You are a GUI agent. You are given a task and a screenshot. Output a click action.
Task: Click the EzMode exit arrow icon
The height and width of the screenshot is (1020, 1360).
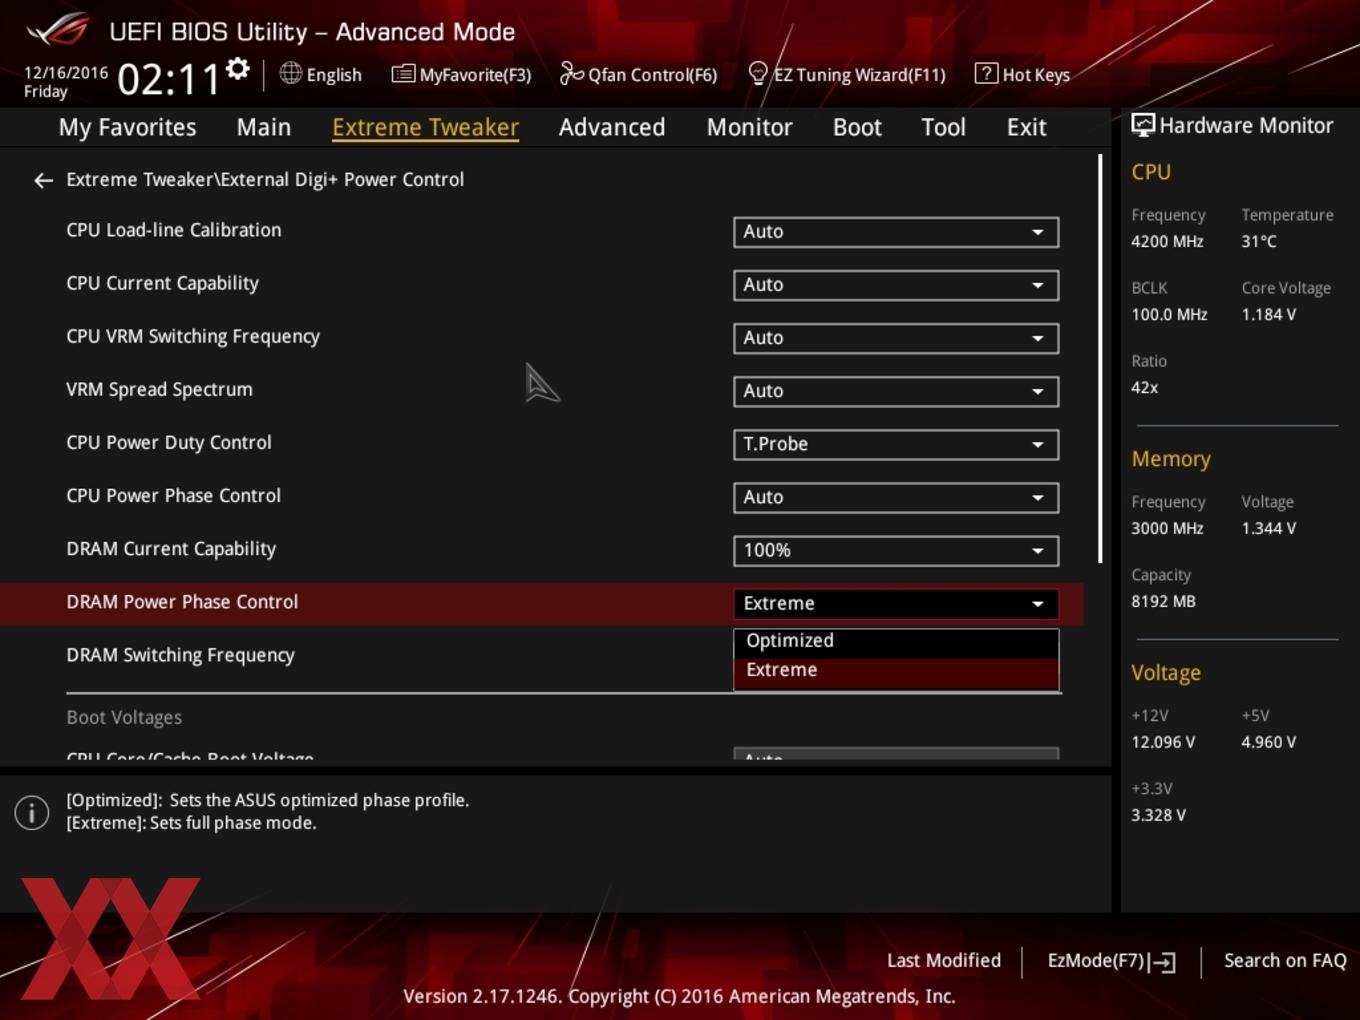tap(1162, 962)
